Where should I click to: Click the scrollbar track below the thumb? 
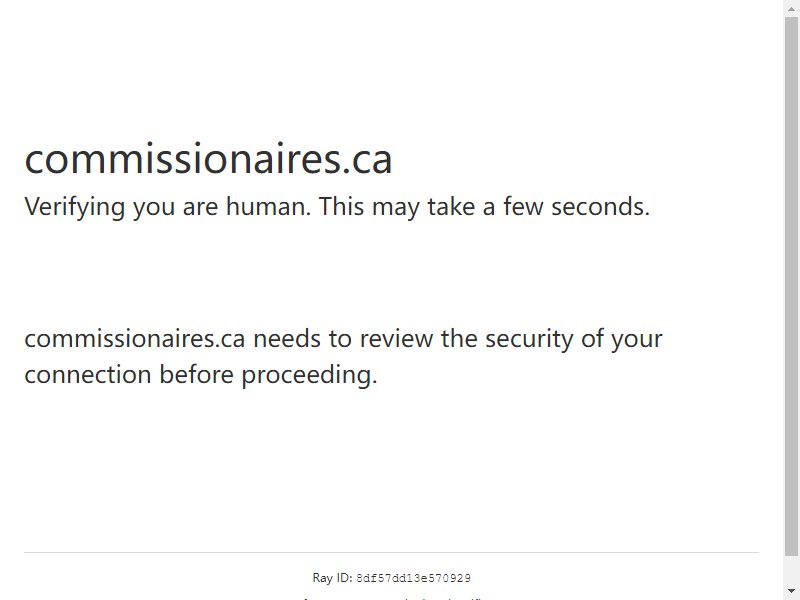point(791,569)
